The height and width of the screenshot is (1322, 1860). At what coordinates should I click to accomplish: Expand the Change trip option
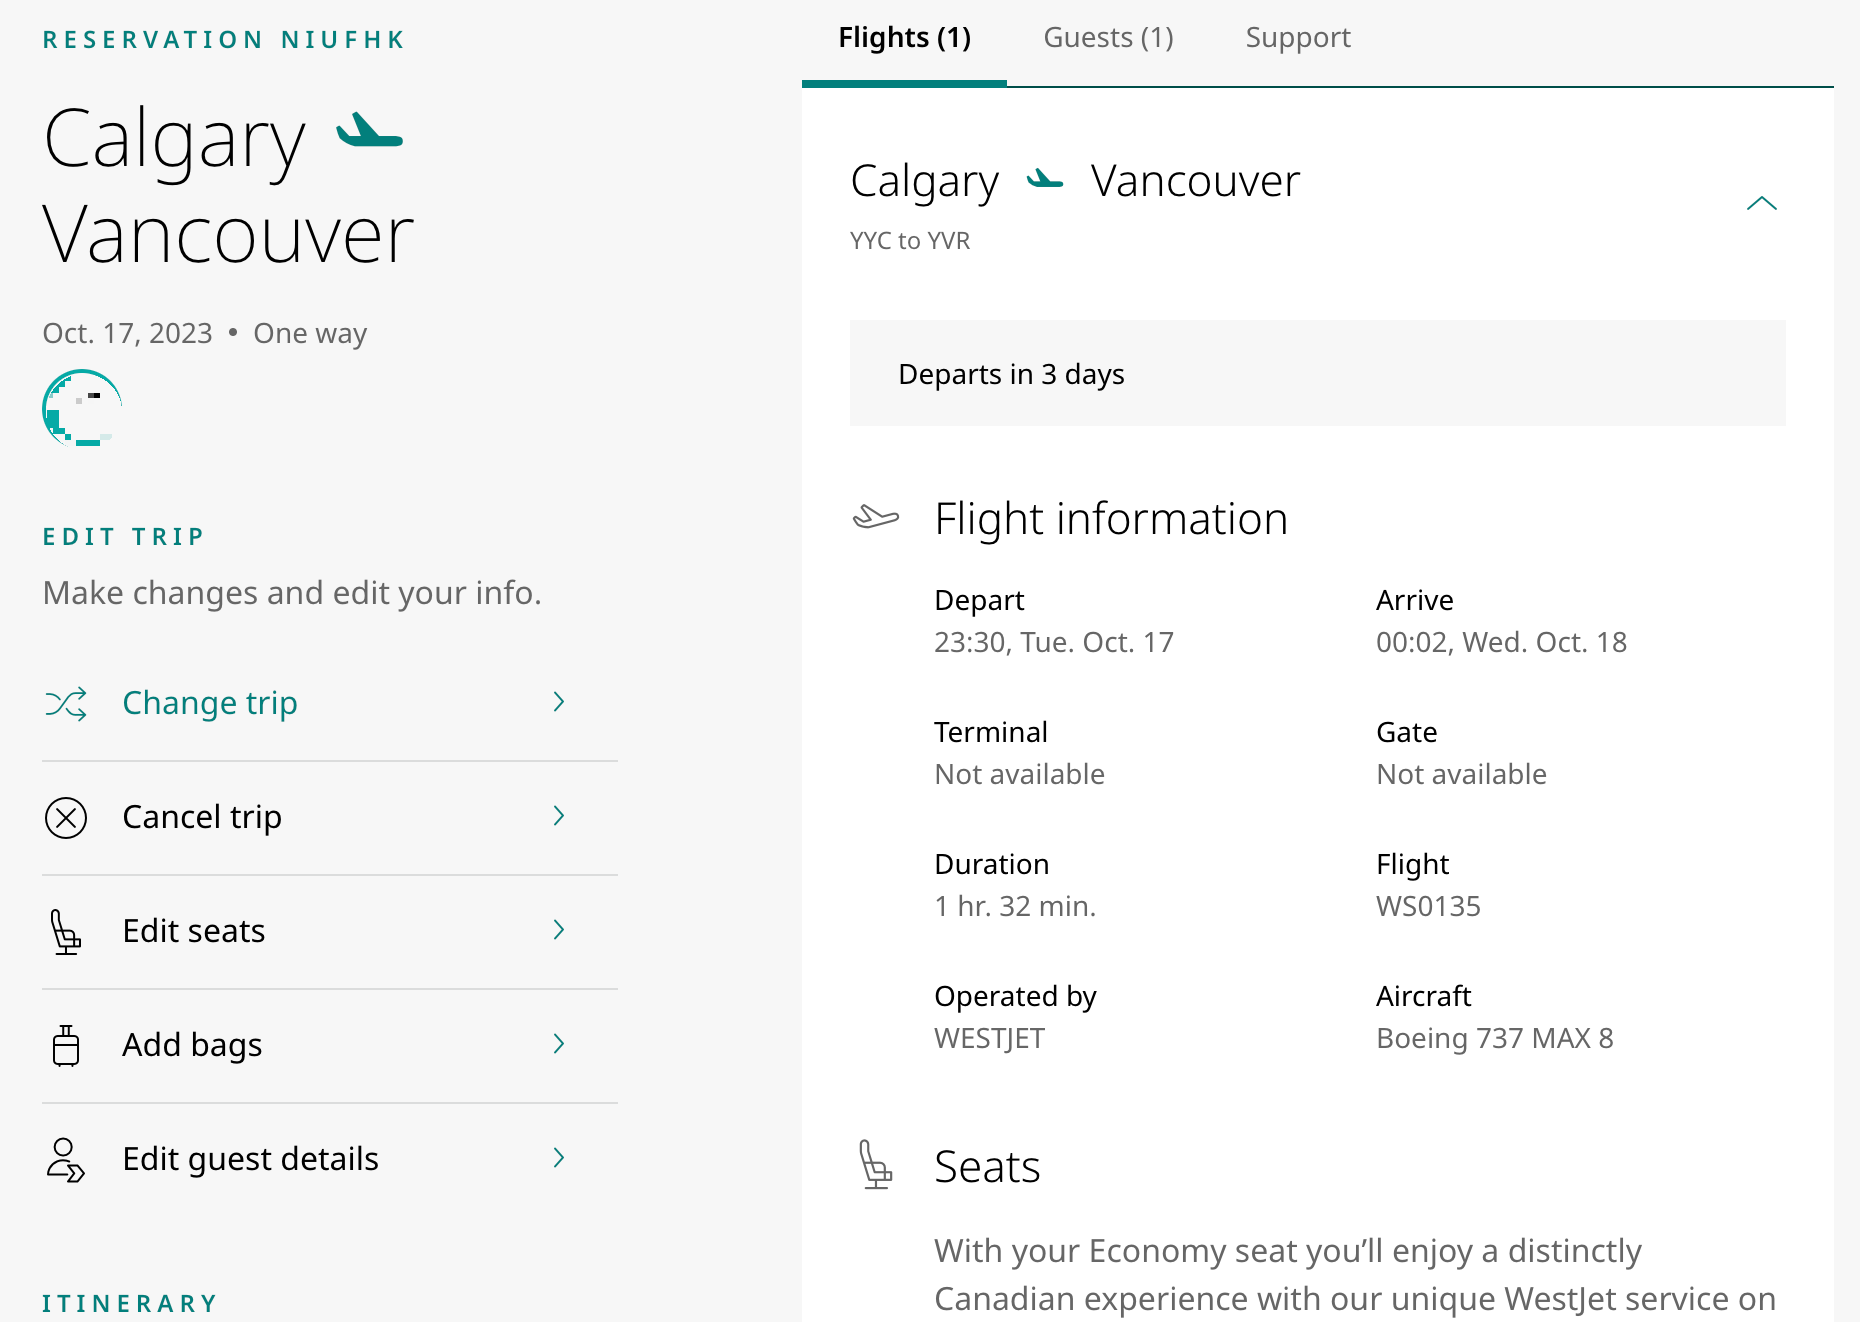(x=209, y=703)
